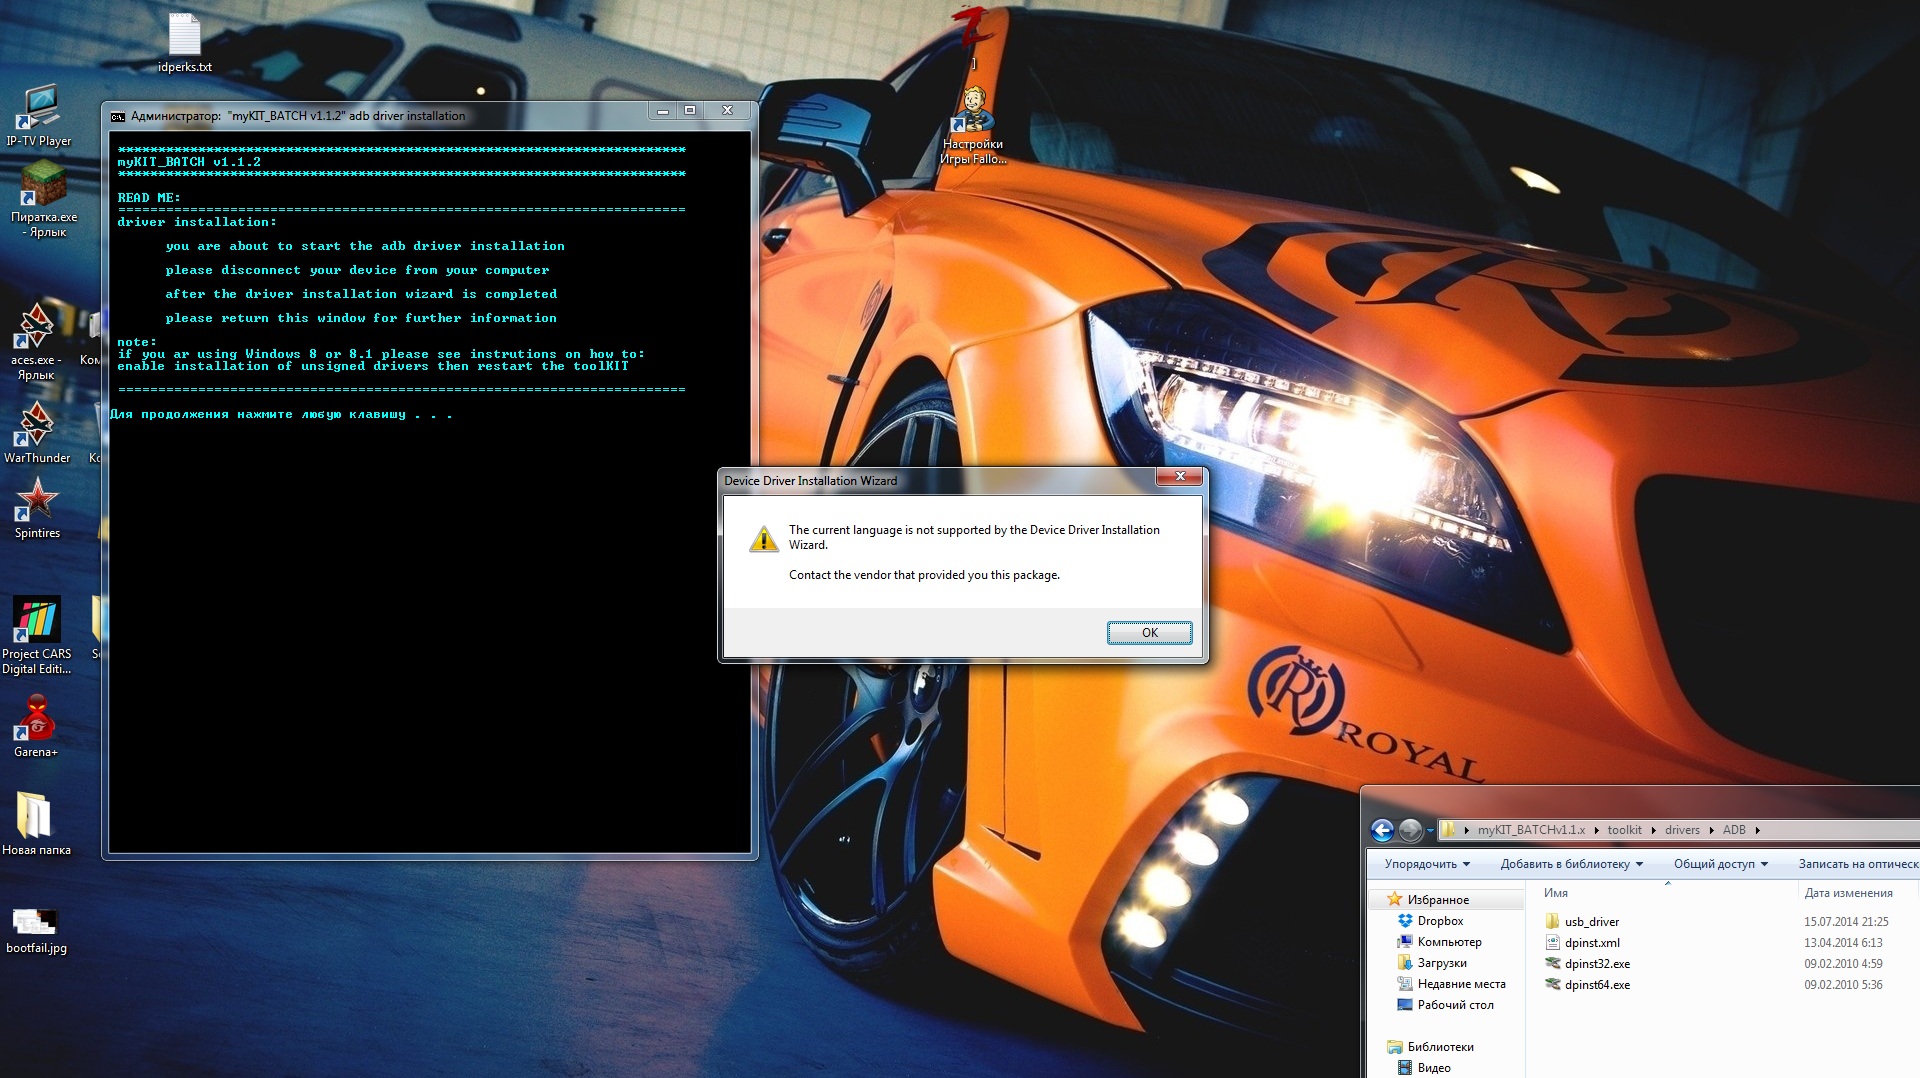Open the idperks.txt desktop file
1920x1078 pixels.
pos(184,41)
